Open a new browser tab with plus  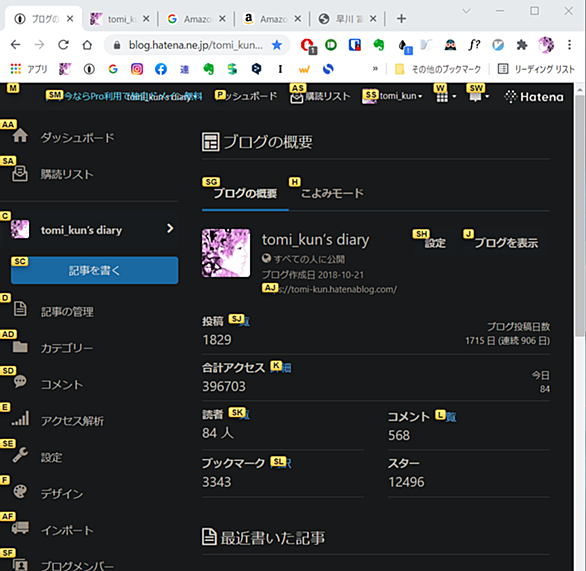(x=401, y=19)
